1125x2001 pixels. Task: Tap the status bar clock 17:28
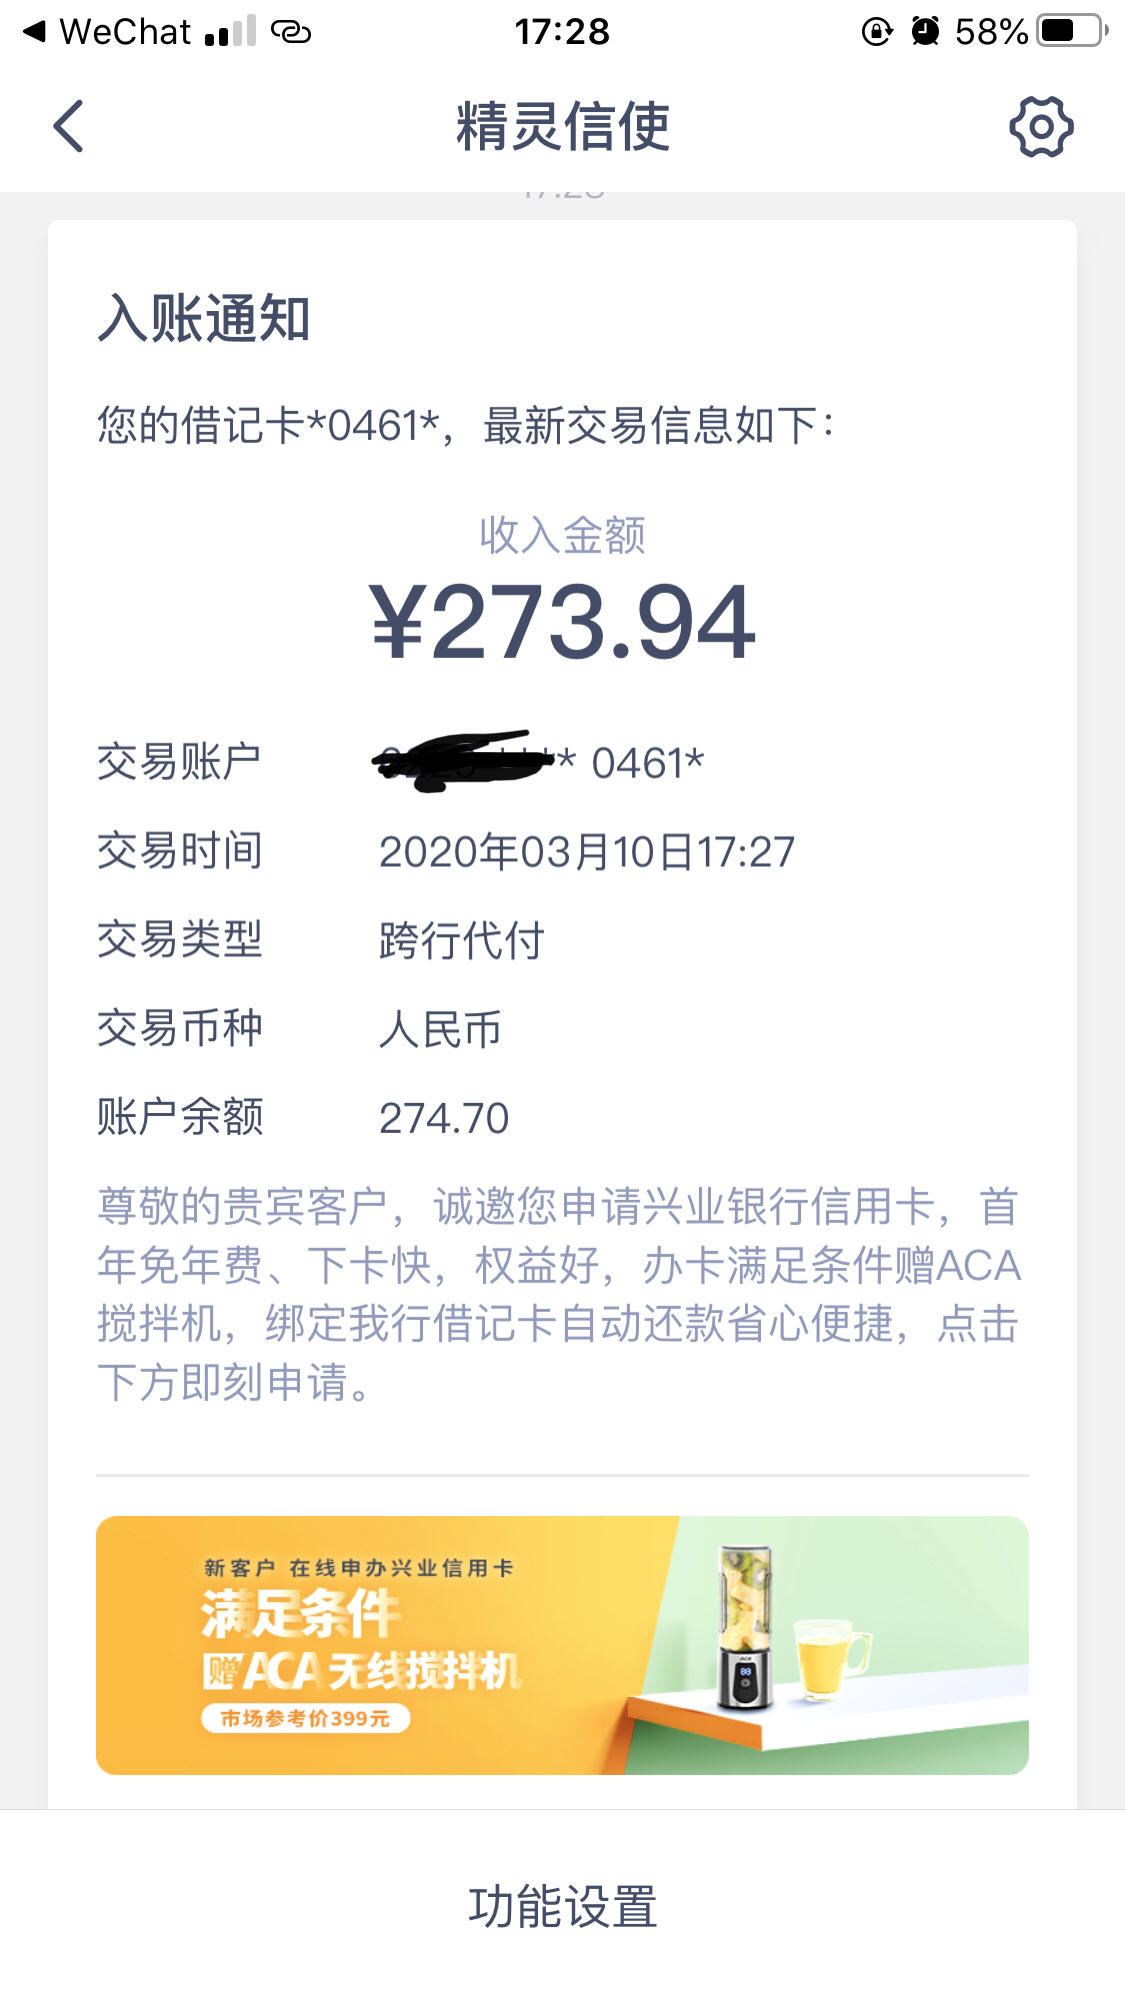[562, 32]
